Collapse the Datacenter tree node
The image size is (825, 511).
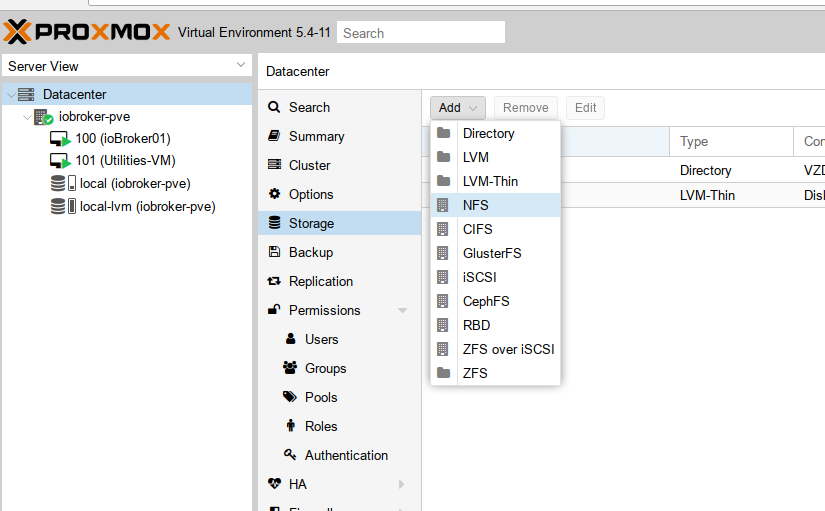point(11,95)
